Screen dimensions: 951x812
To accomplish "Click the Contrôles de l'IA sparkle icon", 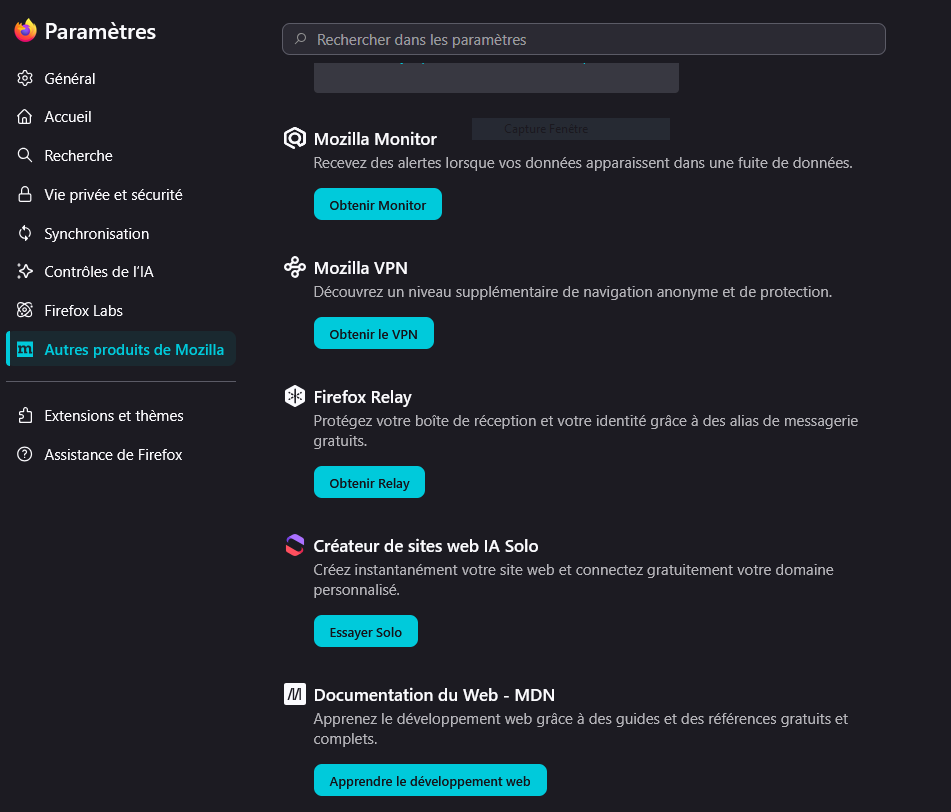I will pyautogui.click(x=25, y=271).
